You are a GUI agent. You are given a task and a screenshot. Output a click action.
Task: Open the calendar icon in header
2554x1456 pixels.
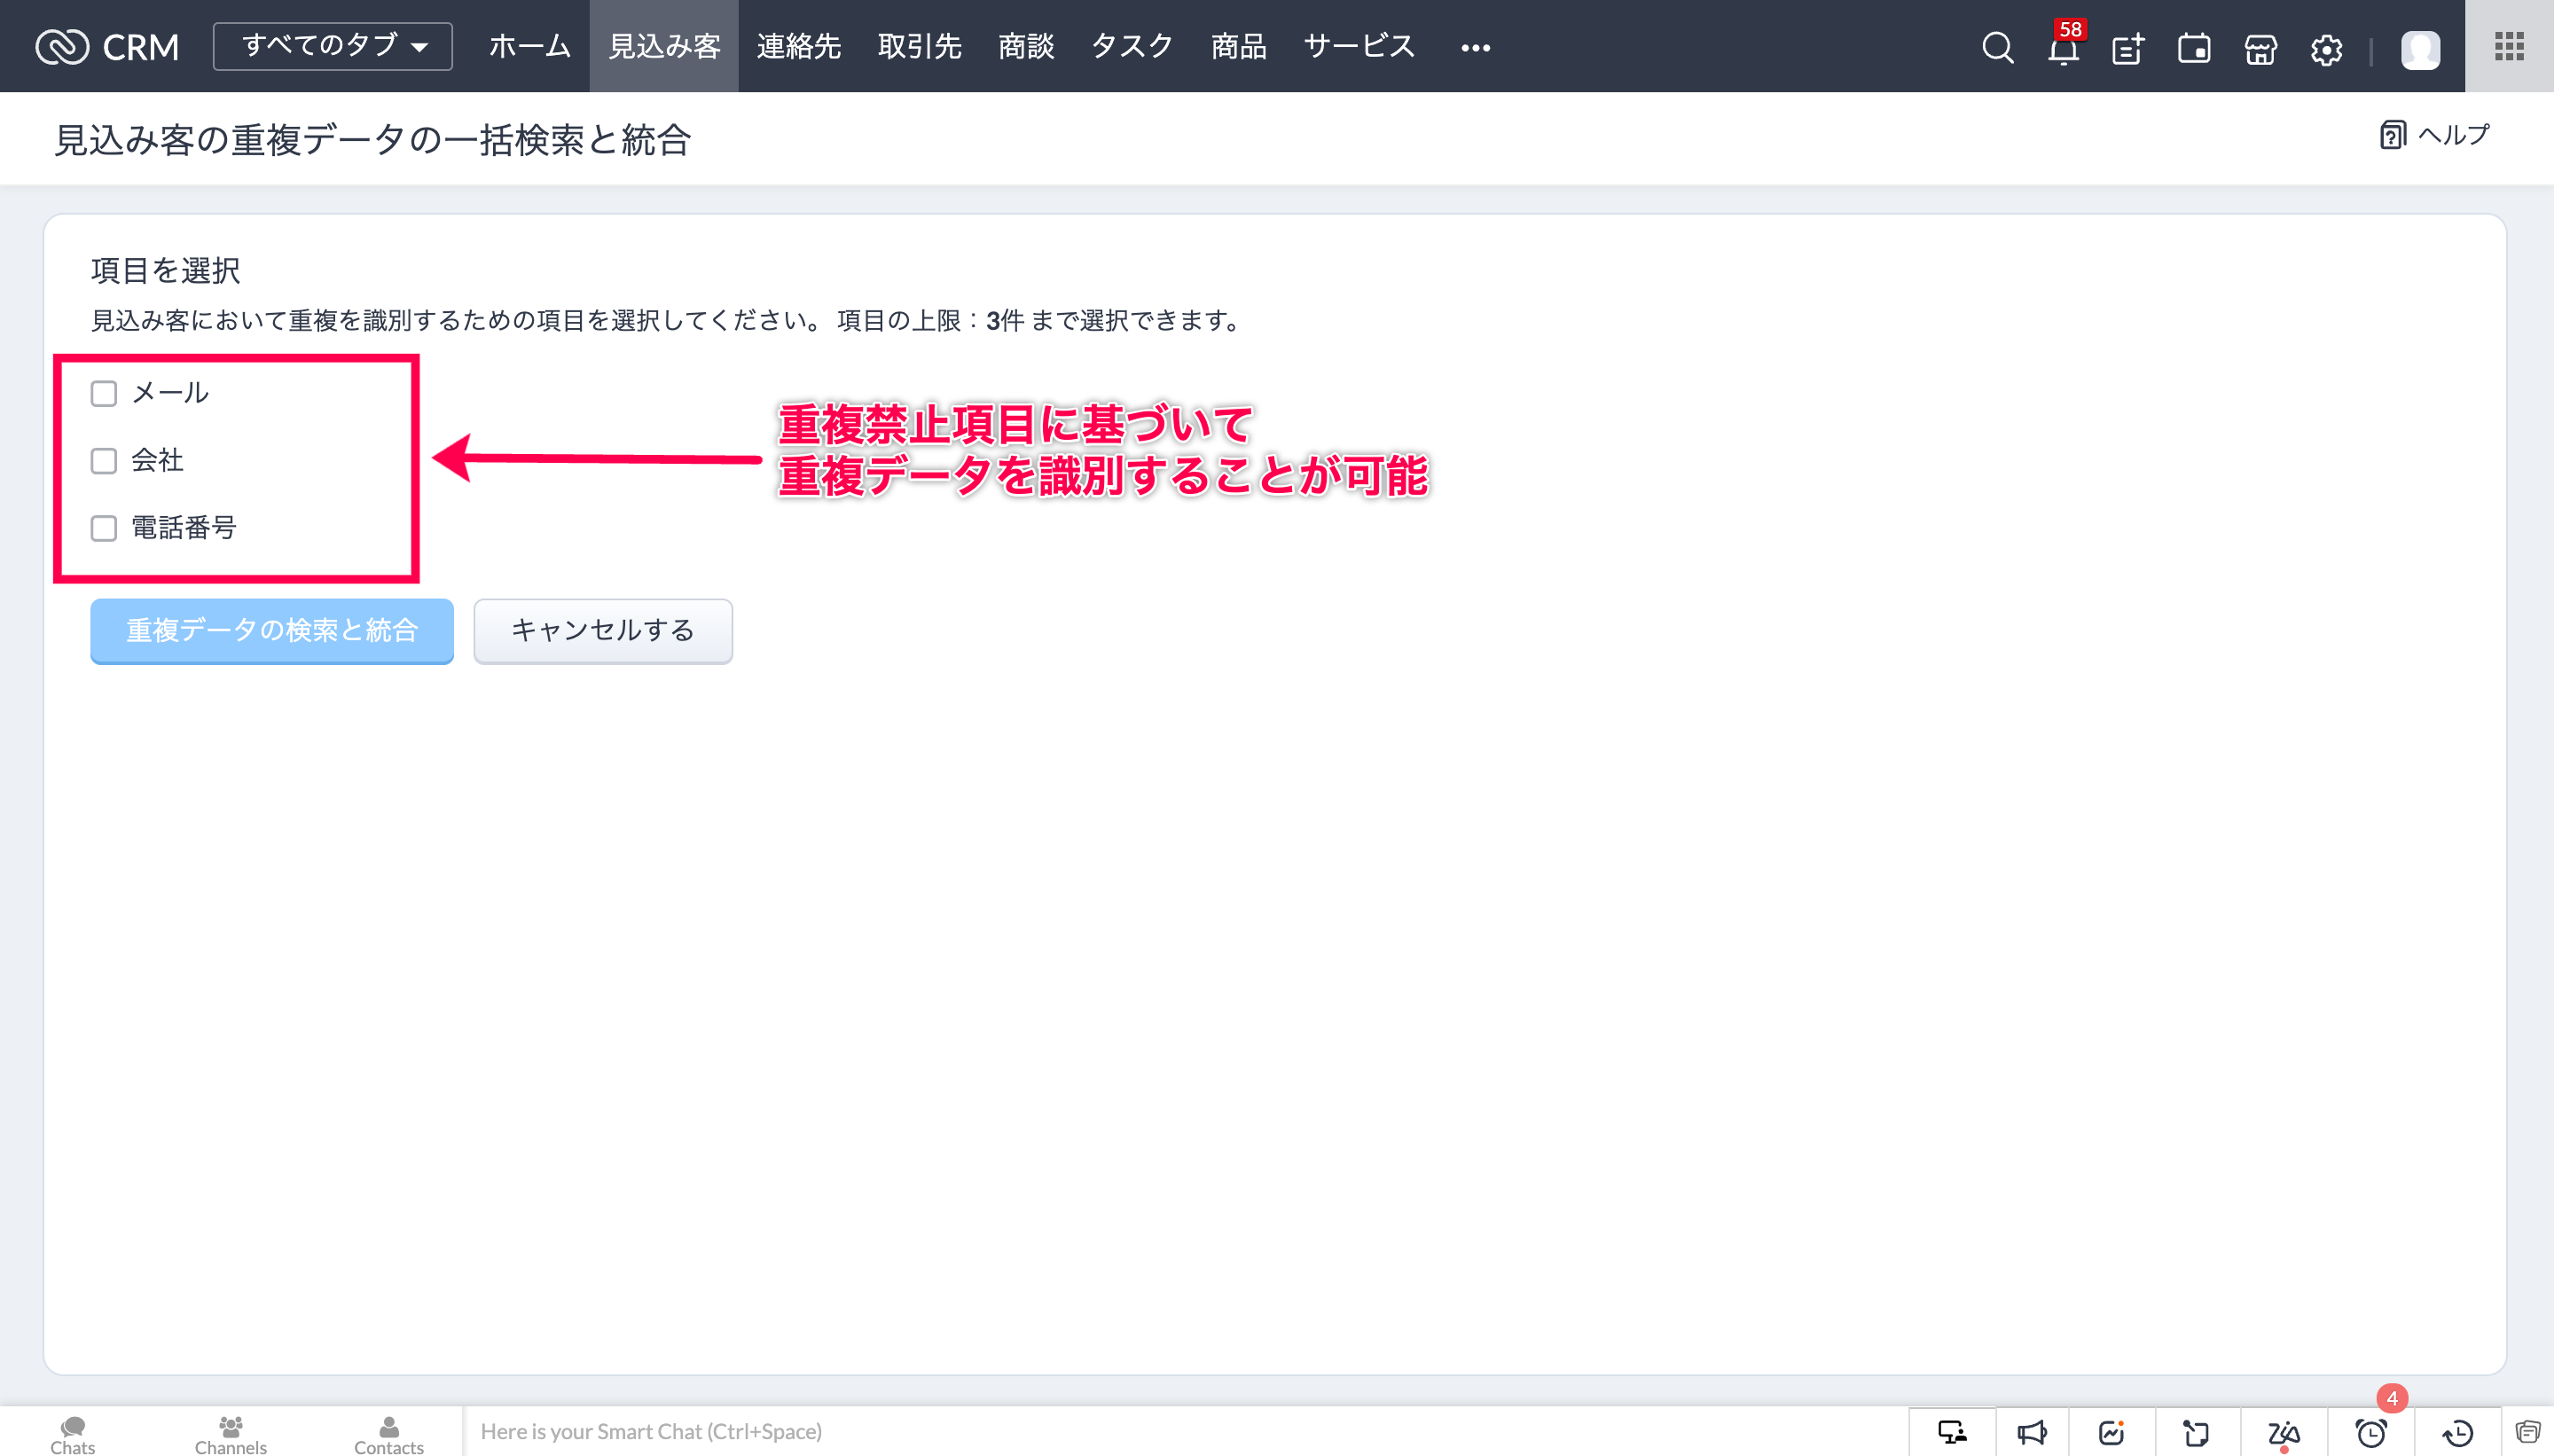pyautogui.click(x=2194, y=48)
